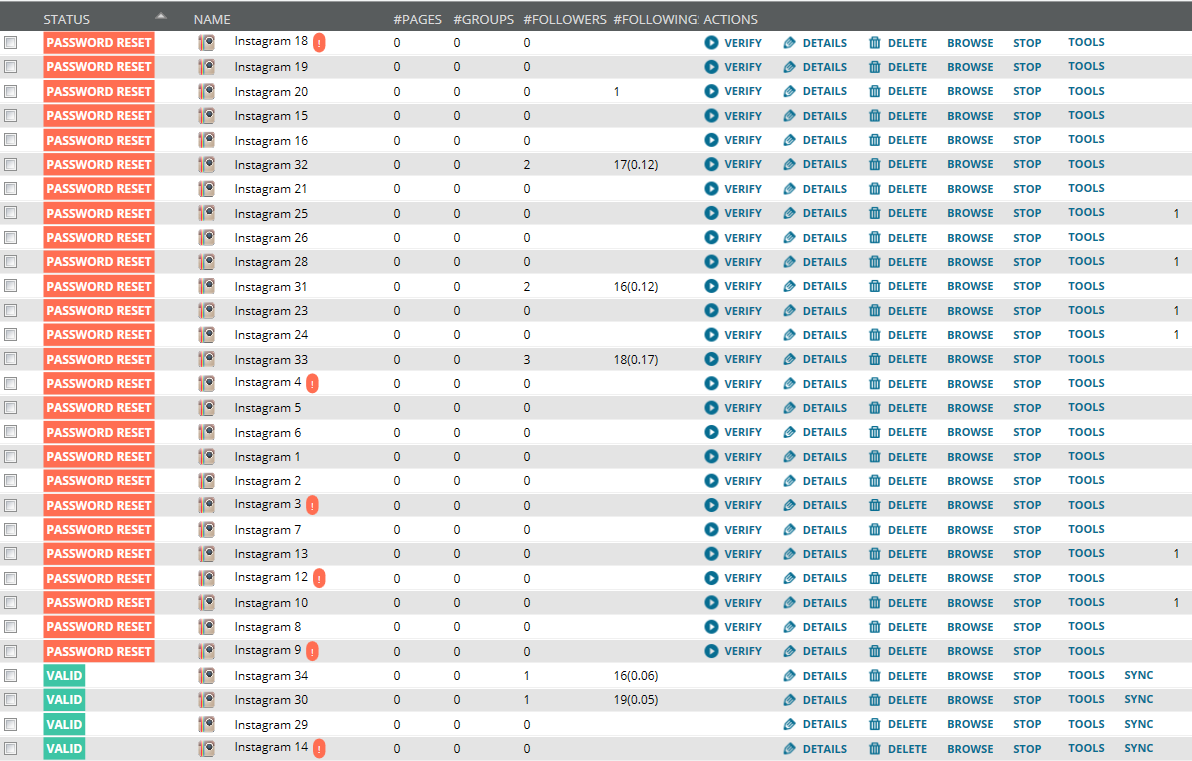
Task: Click the pencil icon in Instagram 10 row
Action: pos(790,602)
